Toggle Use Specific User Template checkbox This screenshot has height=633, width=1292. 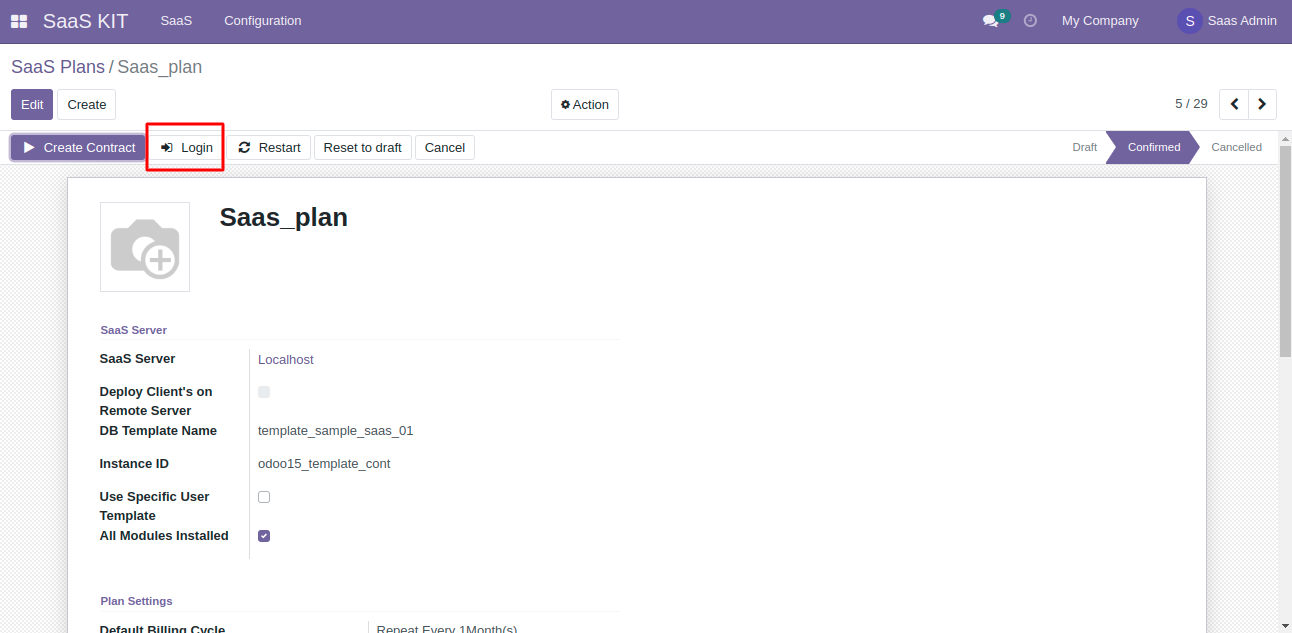(x=264, y=497)
